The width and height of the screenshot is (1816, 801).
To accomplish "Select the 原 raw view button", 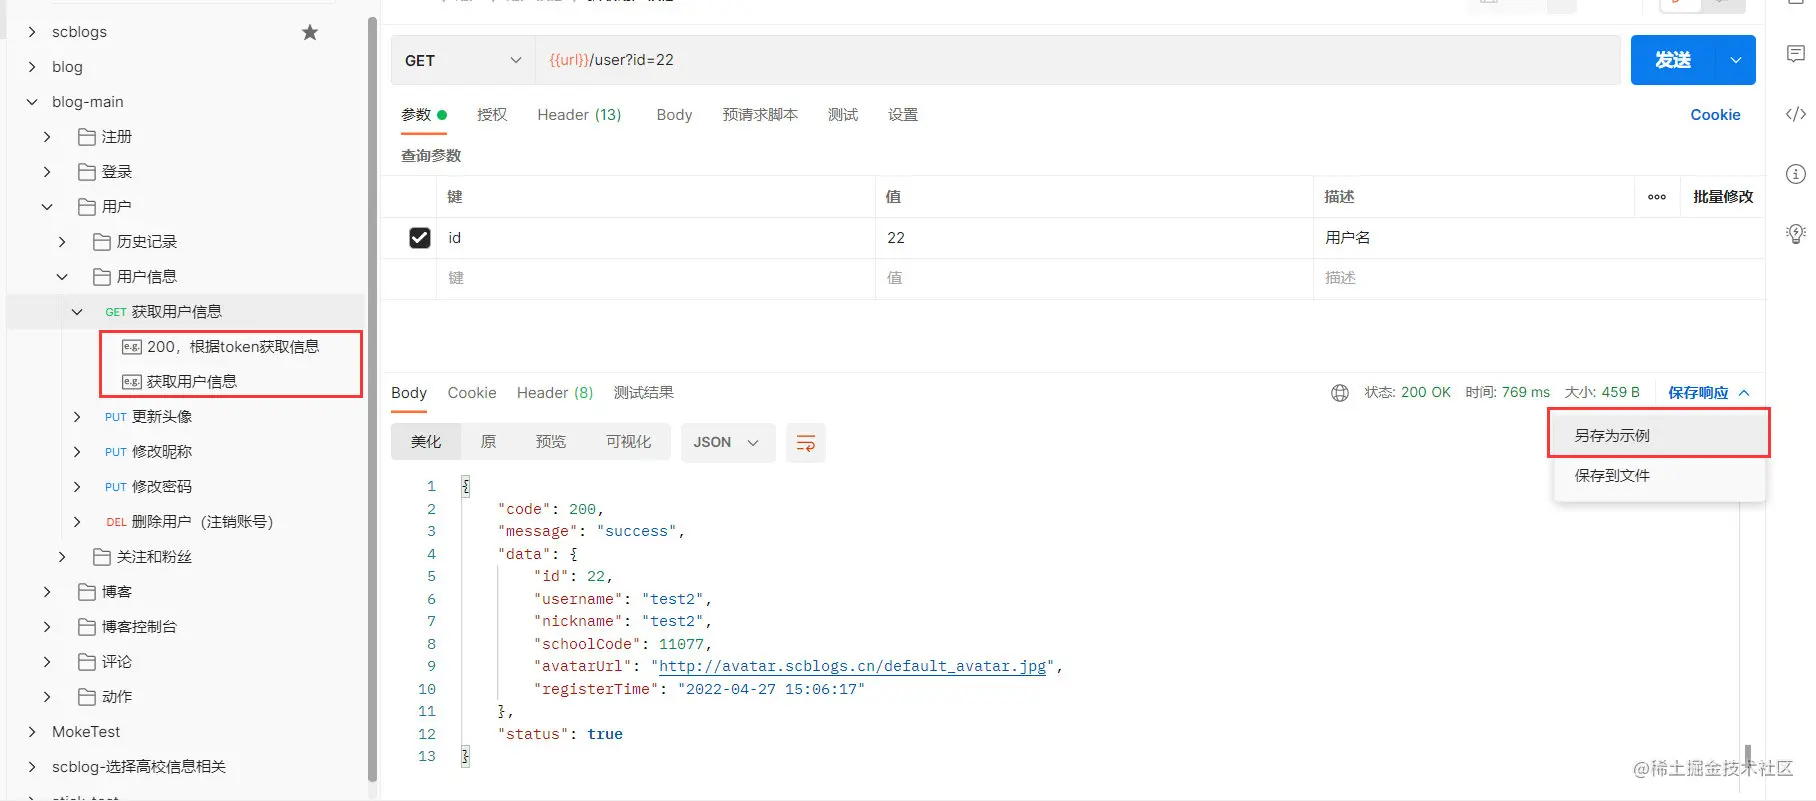I will pyautogui.click(x=488, y=442).
